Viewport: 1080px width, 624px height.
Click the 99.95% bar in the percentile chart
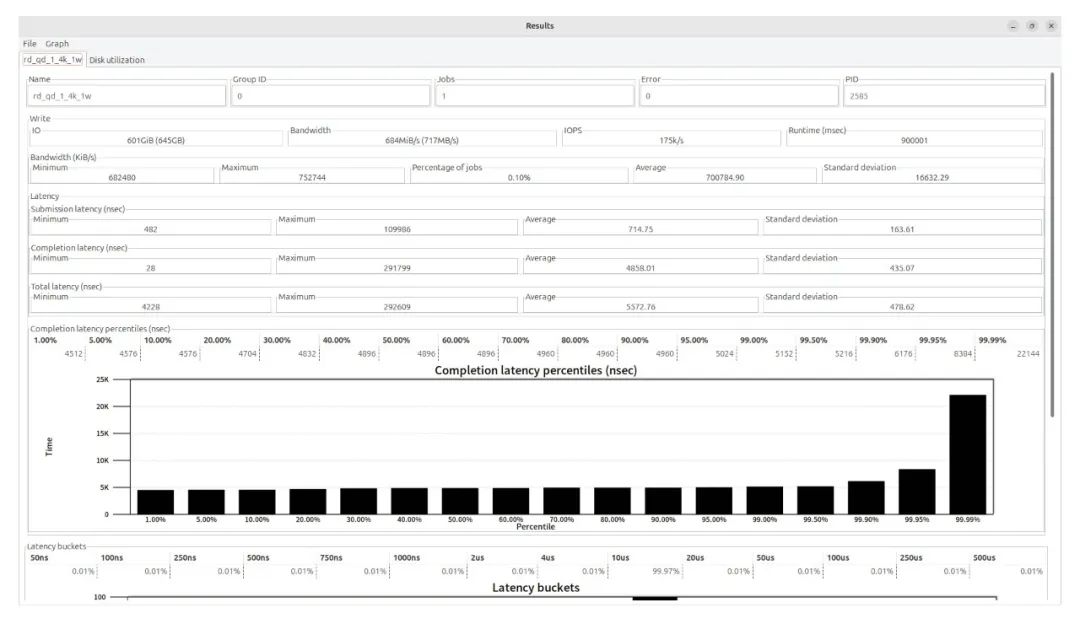(917, 492)
